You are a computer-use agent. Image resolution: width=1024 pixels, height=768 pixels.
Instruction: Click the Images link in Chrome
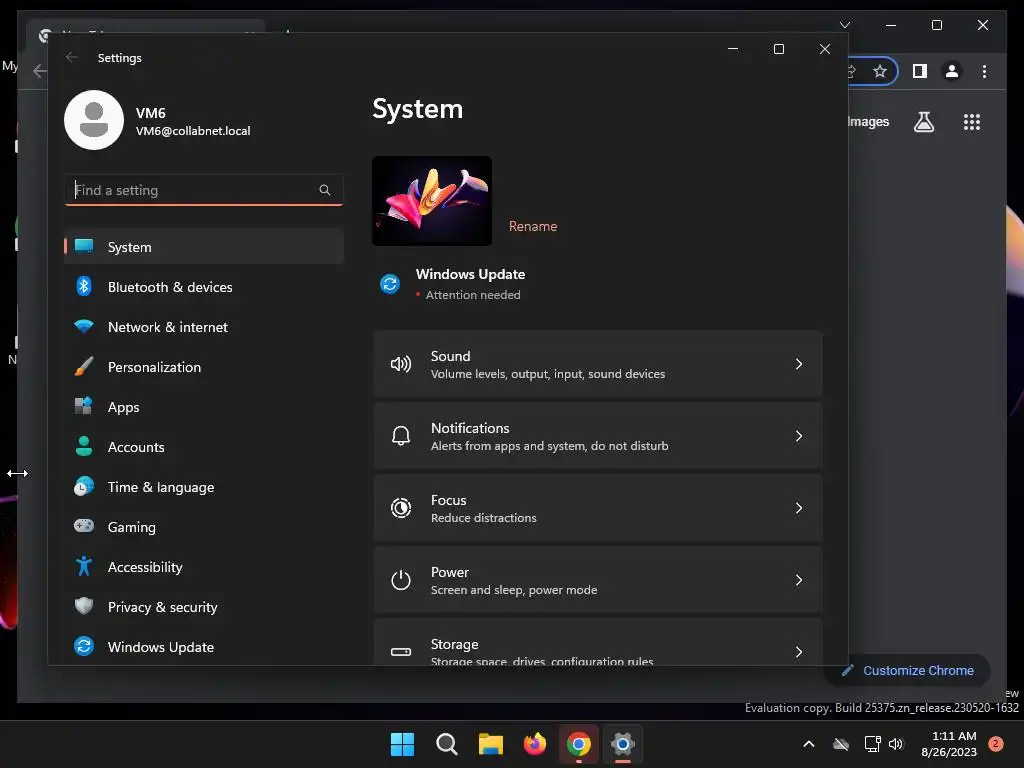869,122
